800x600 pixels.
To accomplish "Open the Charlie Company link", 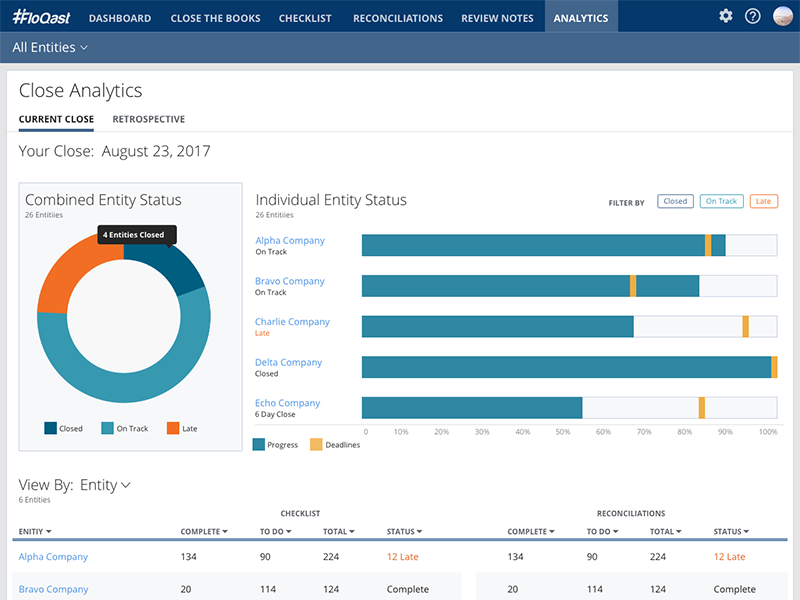I will pyautogui.click(x=292, y=322).
